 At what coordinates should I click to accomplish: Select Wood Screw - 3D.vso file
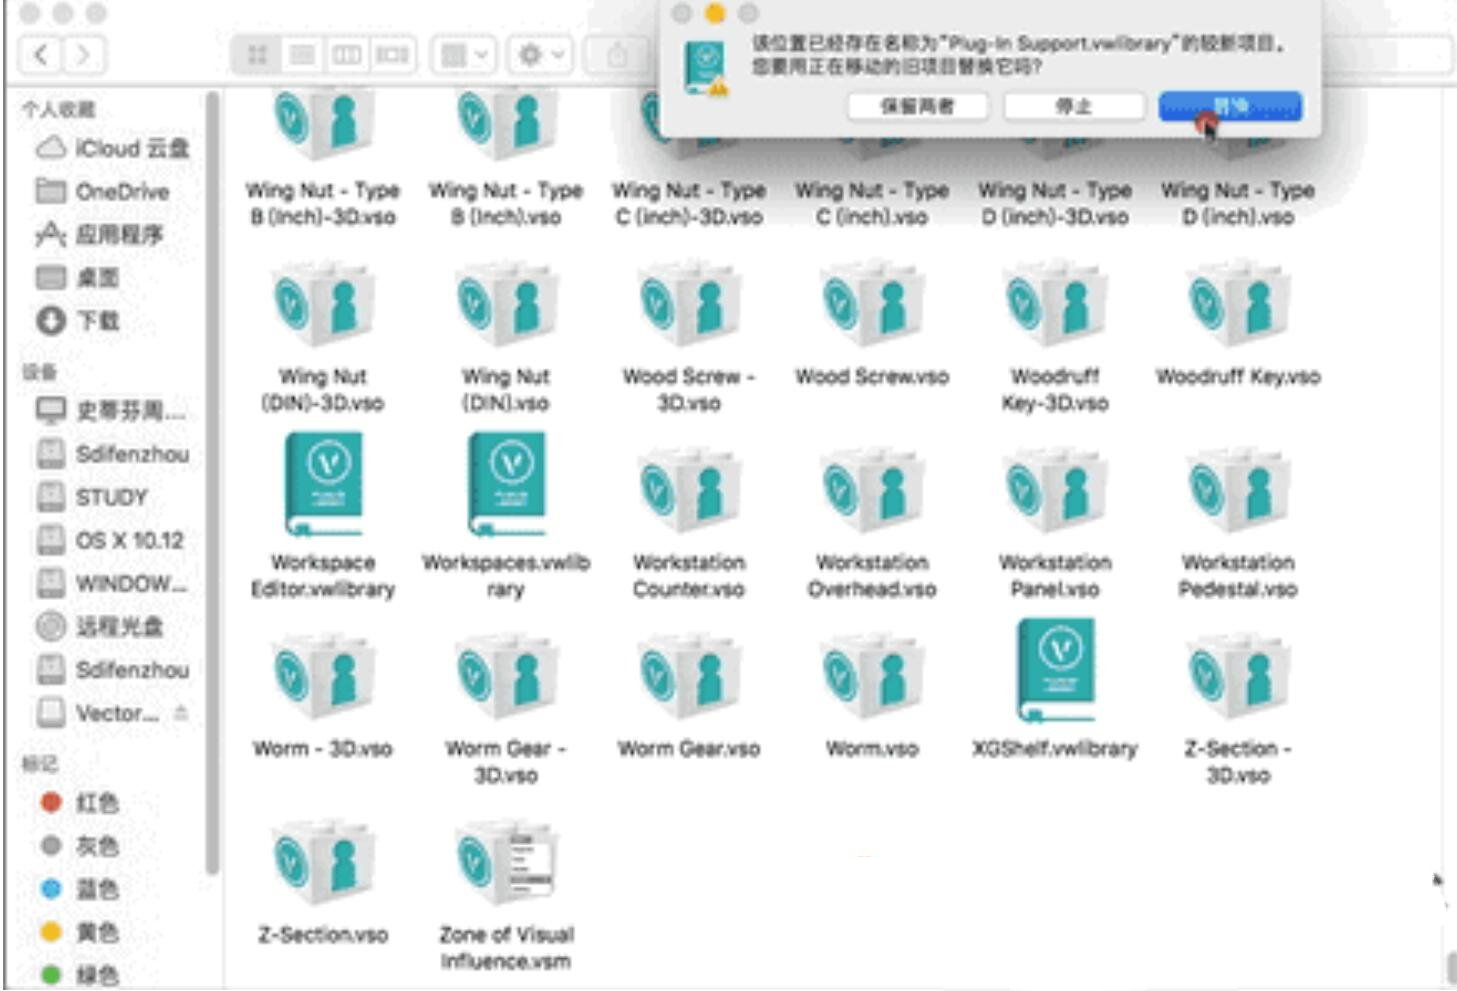point(689,338)
